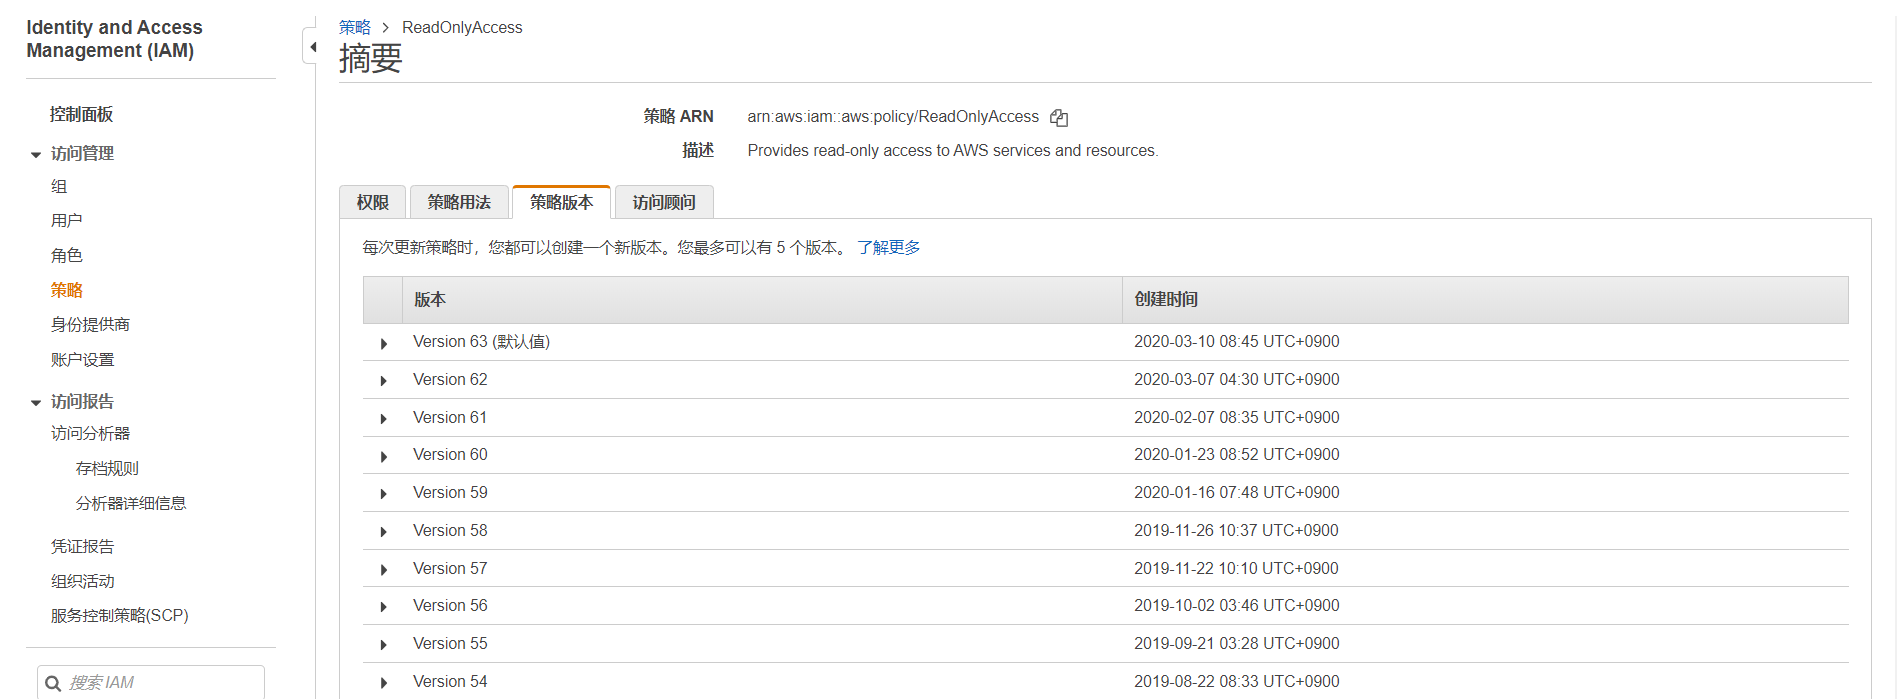Screen dimensions: 1897x699
Task: Copy the policy ARN with the copy icon
Action: click(x=1059, y=118)
